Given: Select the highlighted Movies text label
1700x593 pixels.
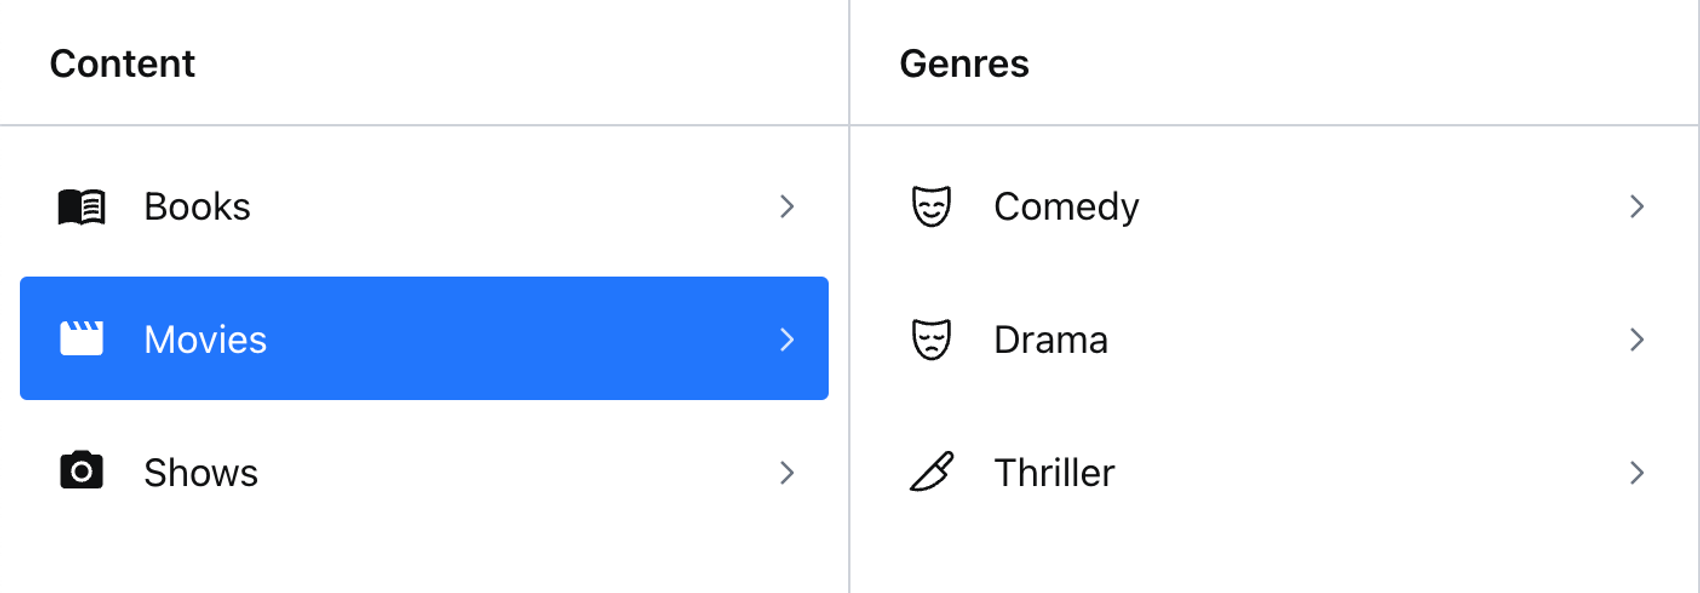Looking at the screenshot, I should pyautogui.click(x=205, y=340).
